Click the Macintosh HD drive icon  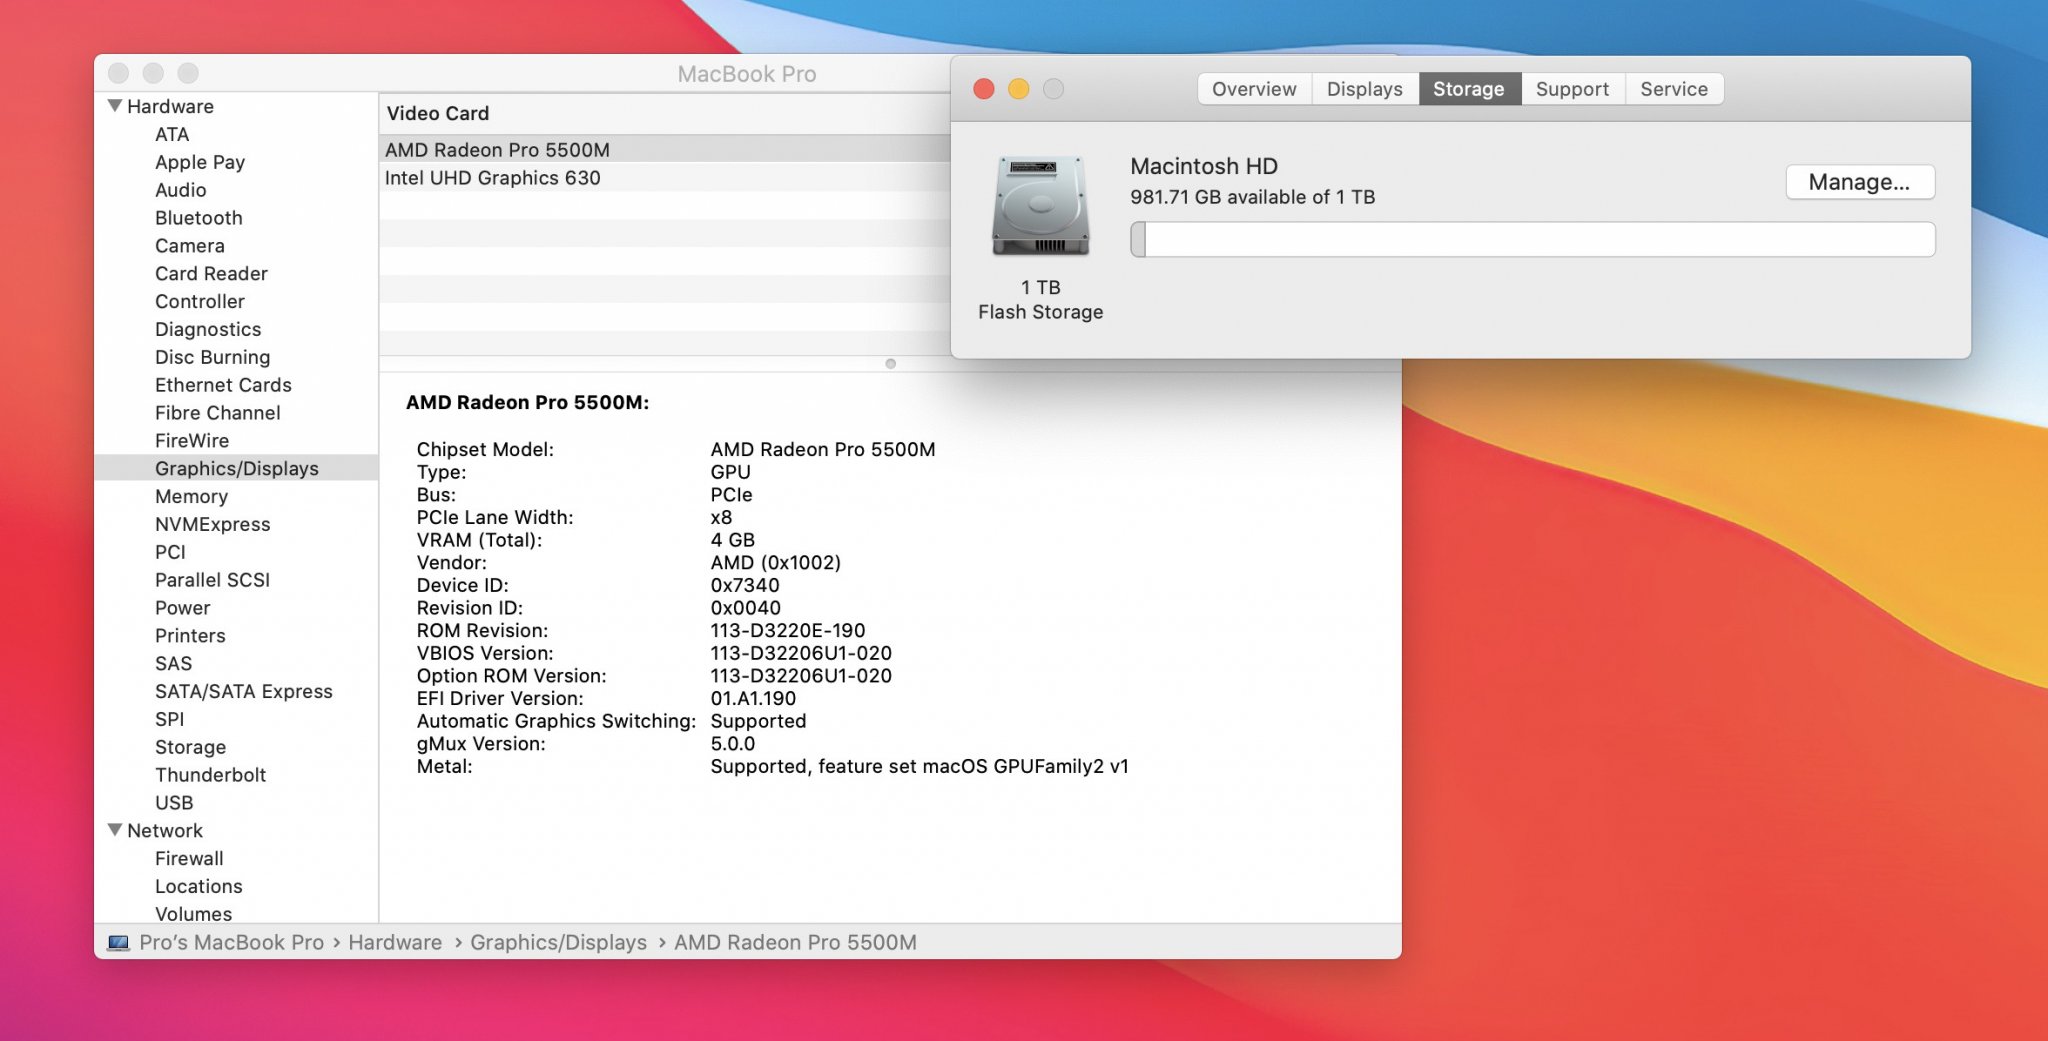pyautogui.click(x=1040, y=206)
